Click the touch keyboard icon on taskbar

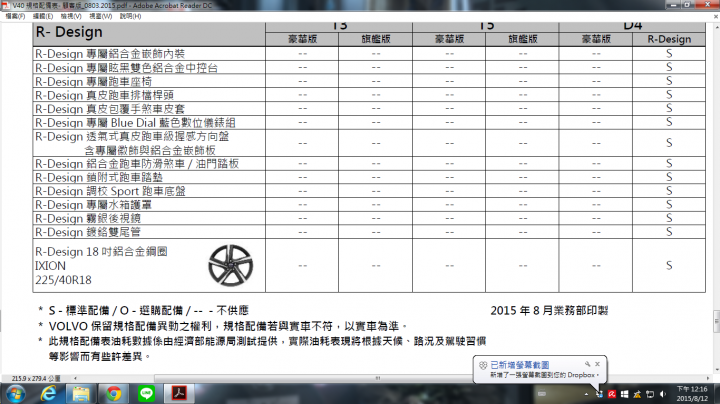(542, 393)
